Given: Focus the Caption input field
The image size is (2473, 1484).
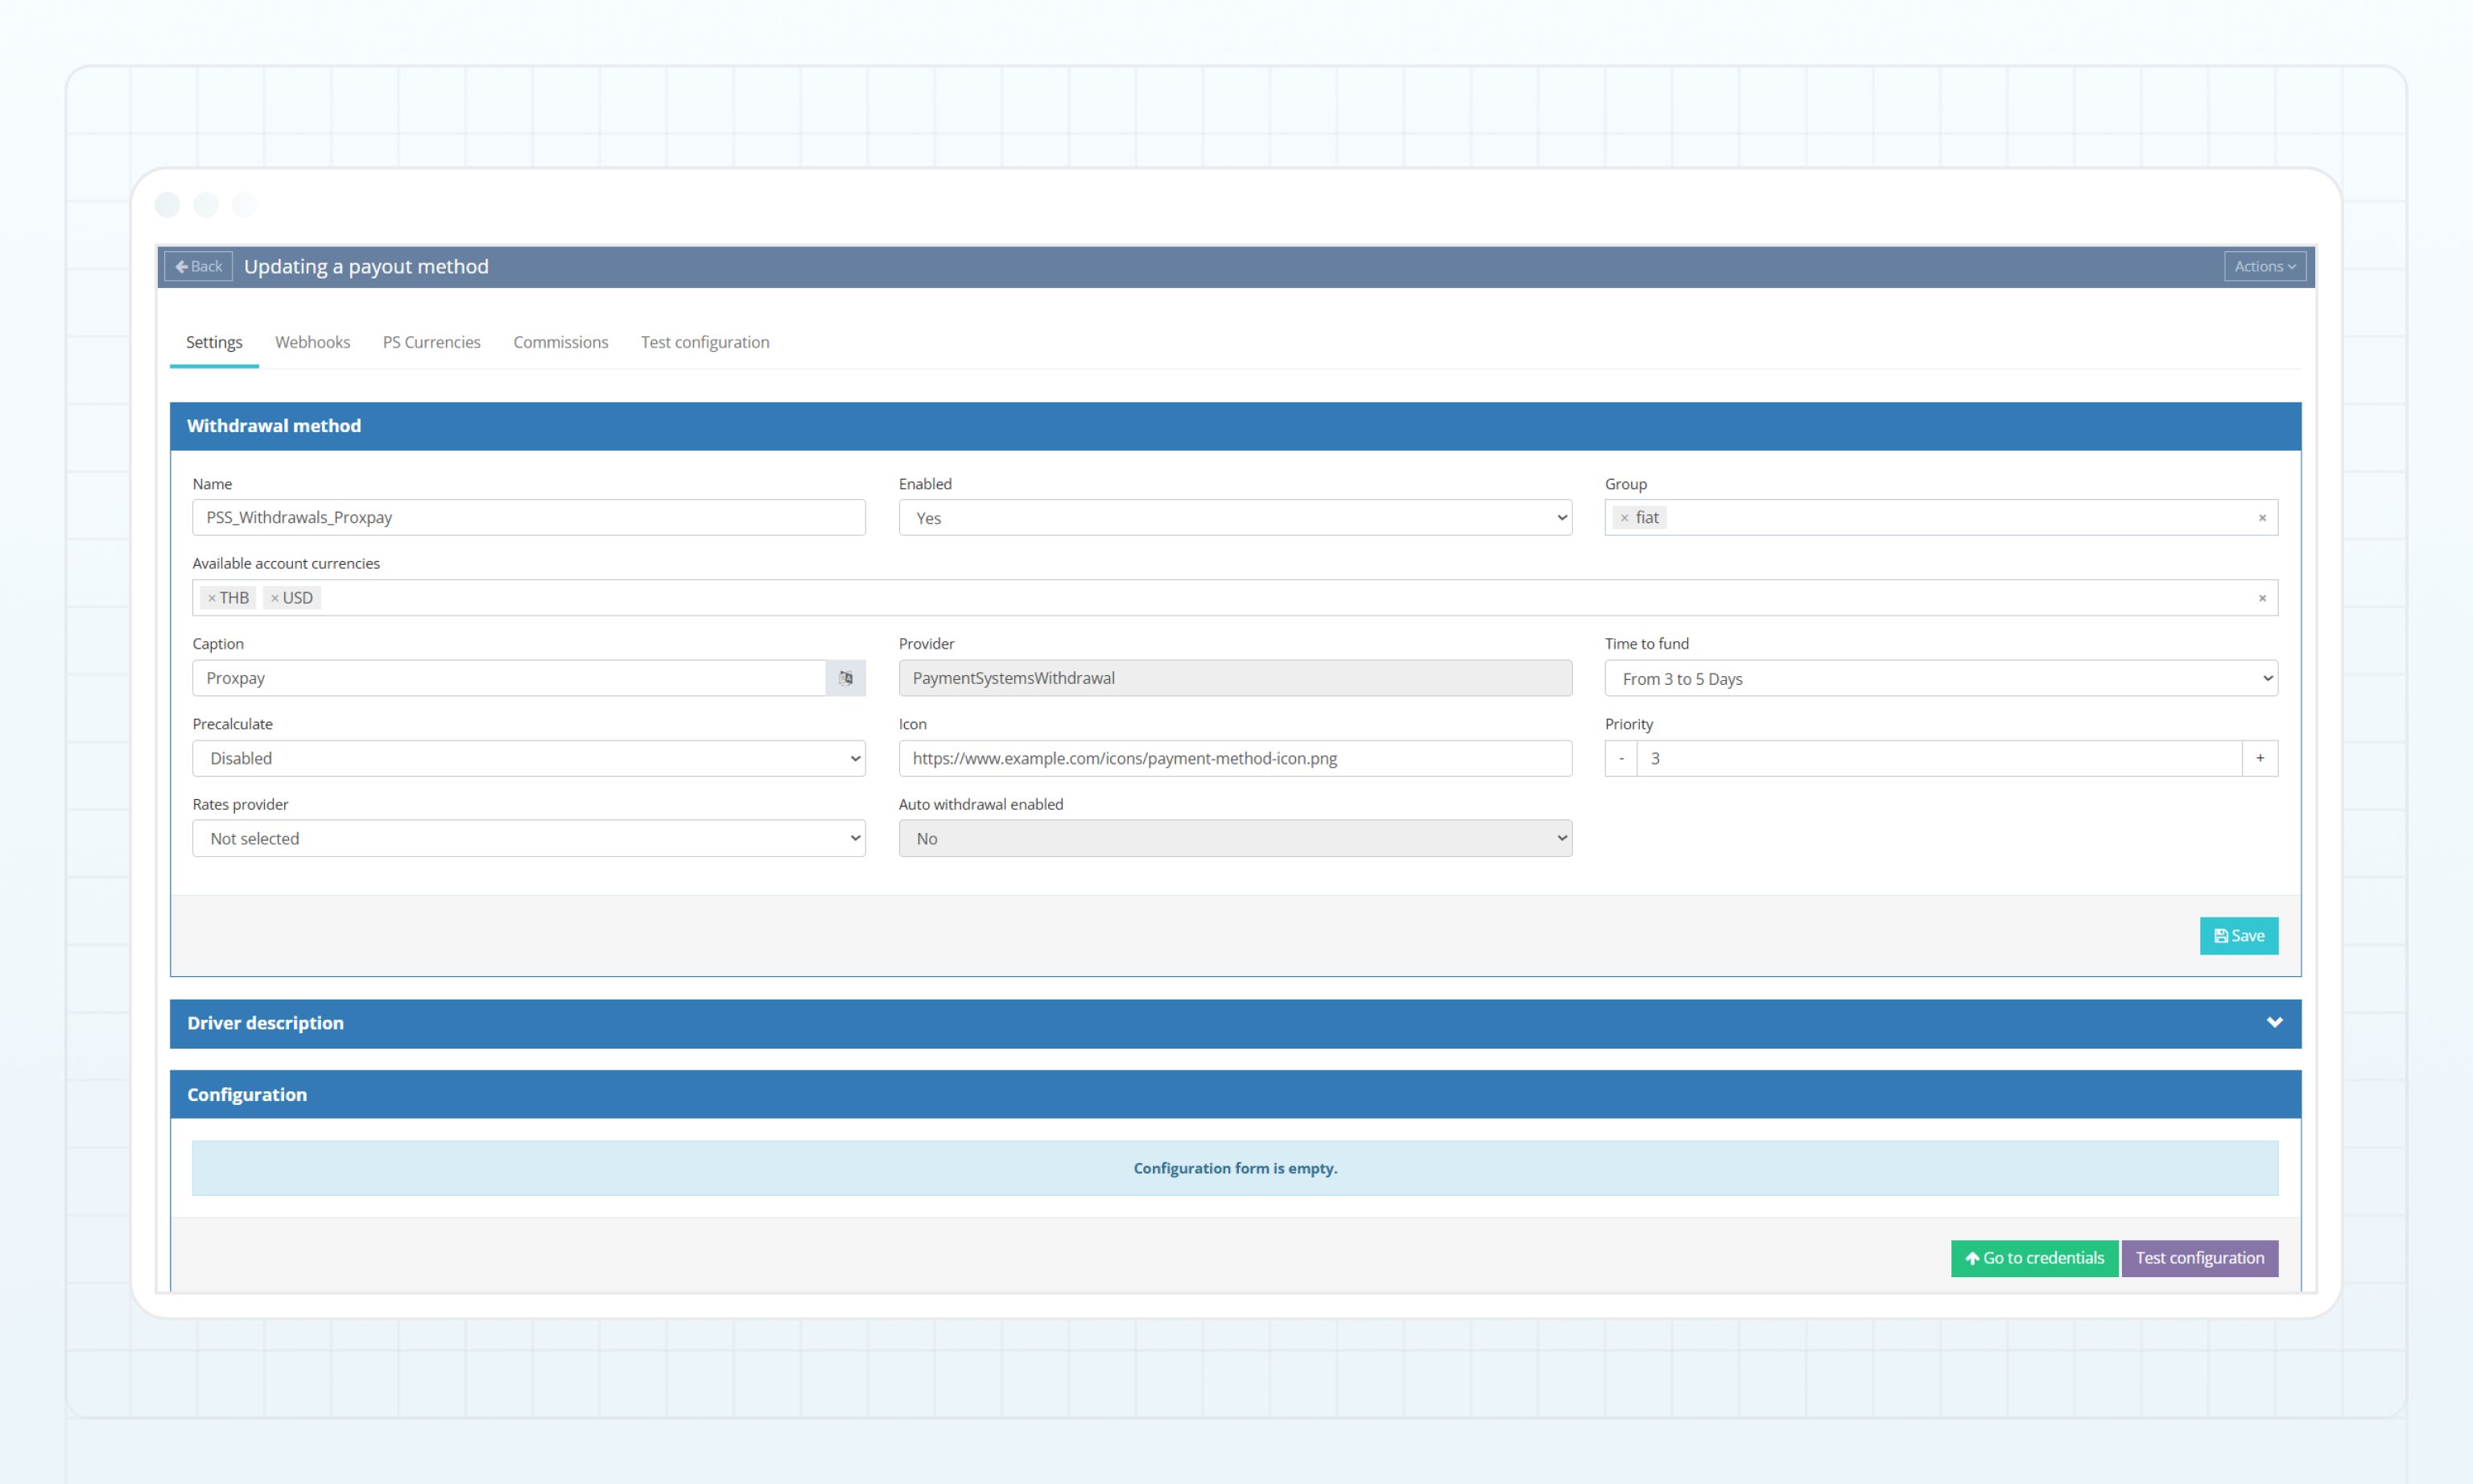Looking at the screenshot, I should point(509,678).
